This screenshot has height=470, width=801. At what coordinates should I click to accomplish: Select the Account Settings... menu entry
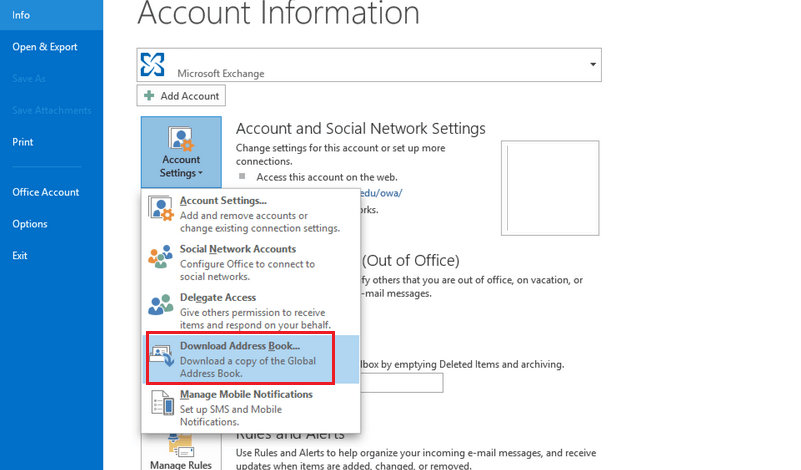(251, 214)
